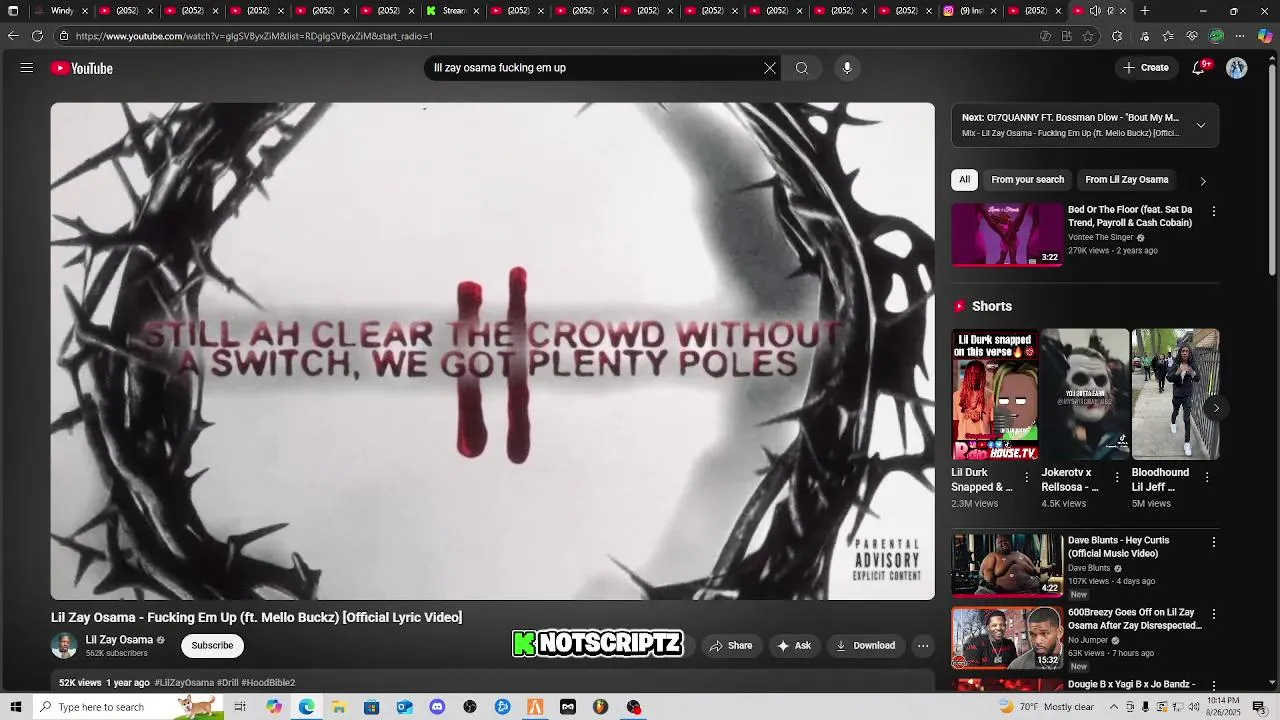Bookmark this page with star icon
This screenshot has width=1280, height=720.
1088,36
